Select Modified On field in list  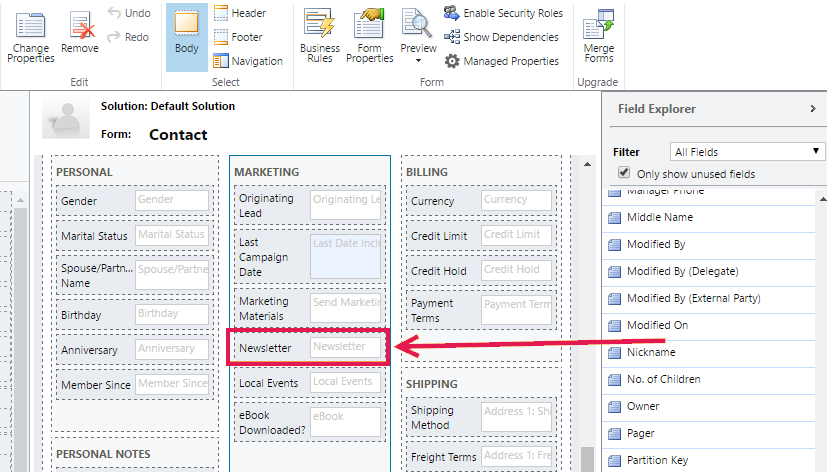[709, 325]
